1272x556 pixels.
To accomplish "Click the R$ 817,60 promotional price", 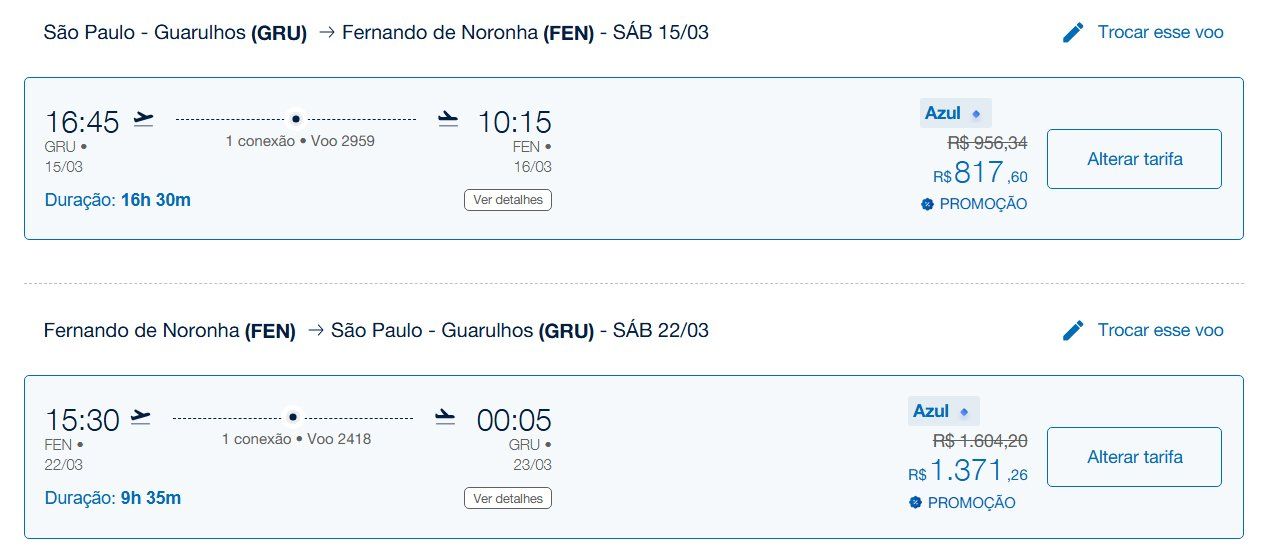I will [980, 174].
